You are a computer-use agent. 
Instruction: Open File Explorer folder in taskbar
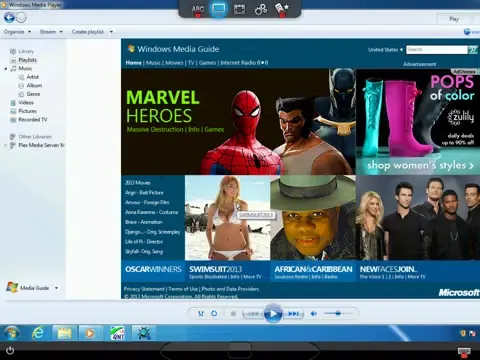pos(64,333)
